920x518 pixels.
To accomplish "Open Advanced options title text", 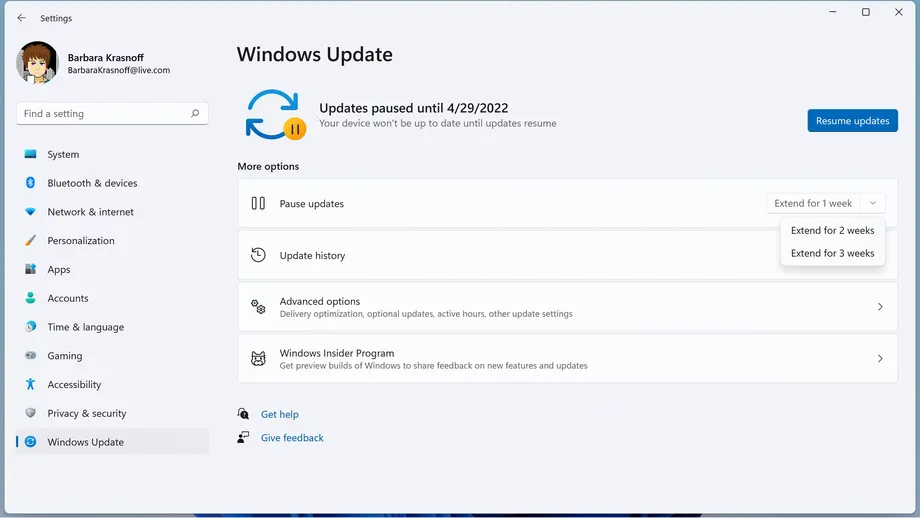I will (320, 301).
